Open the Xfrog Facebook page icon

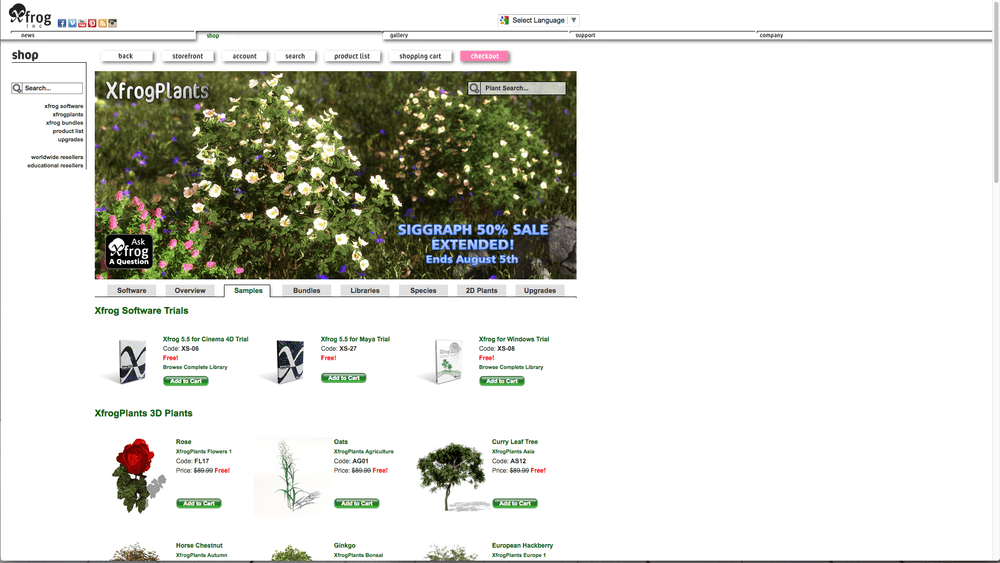pyautogui.click(x=62, y=23)
